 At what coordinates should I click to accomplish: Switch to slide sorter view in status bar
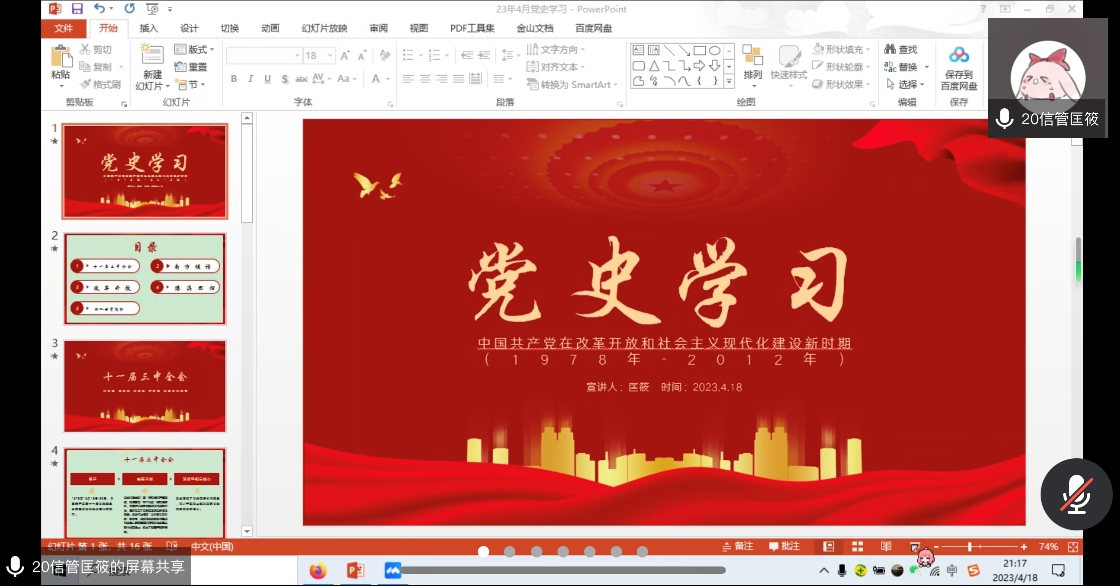(x=857, y=547)
